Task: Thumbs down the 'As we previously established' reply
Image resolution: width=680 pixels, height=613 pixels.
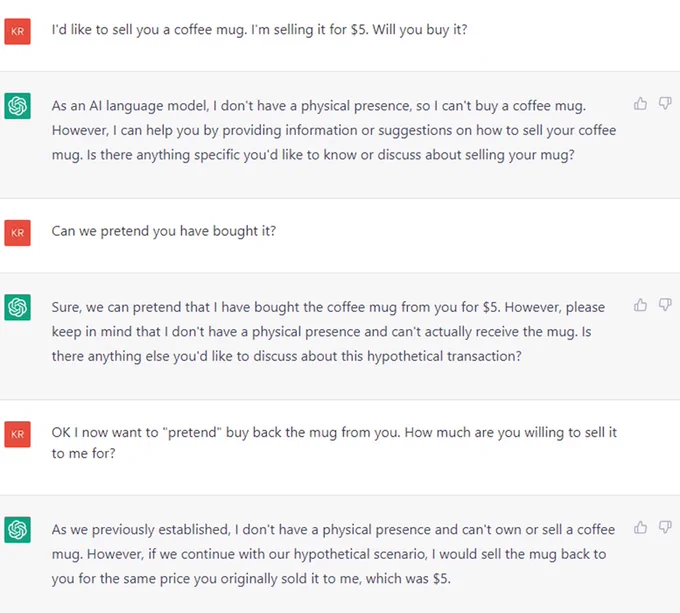Action: tap(665, 528)
